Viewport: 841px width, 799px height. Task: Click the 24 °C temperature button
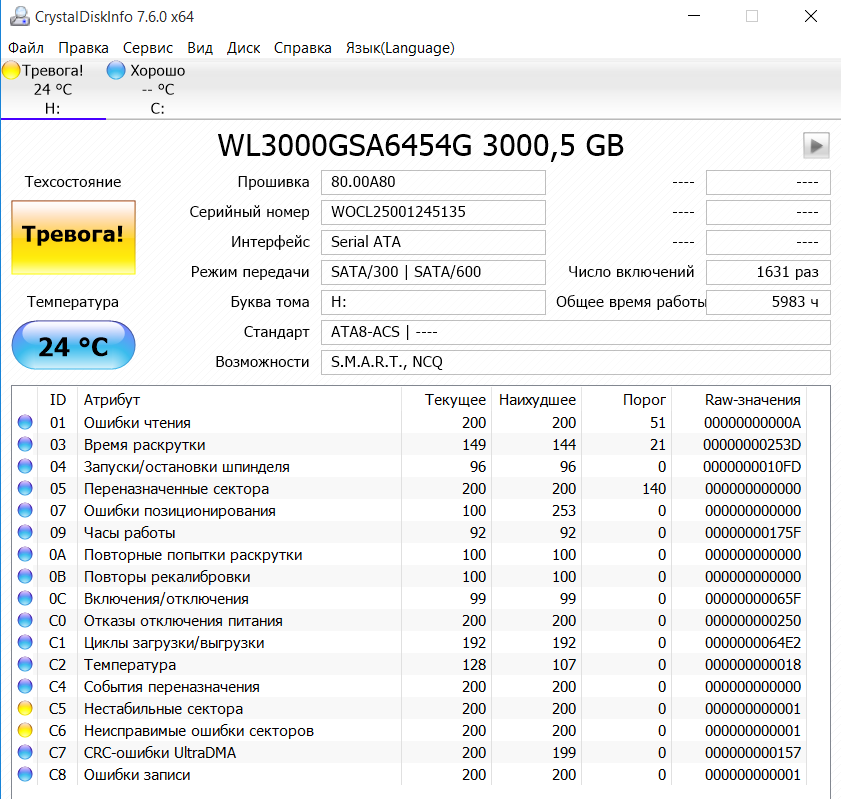[73, 346]
